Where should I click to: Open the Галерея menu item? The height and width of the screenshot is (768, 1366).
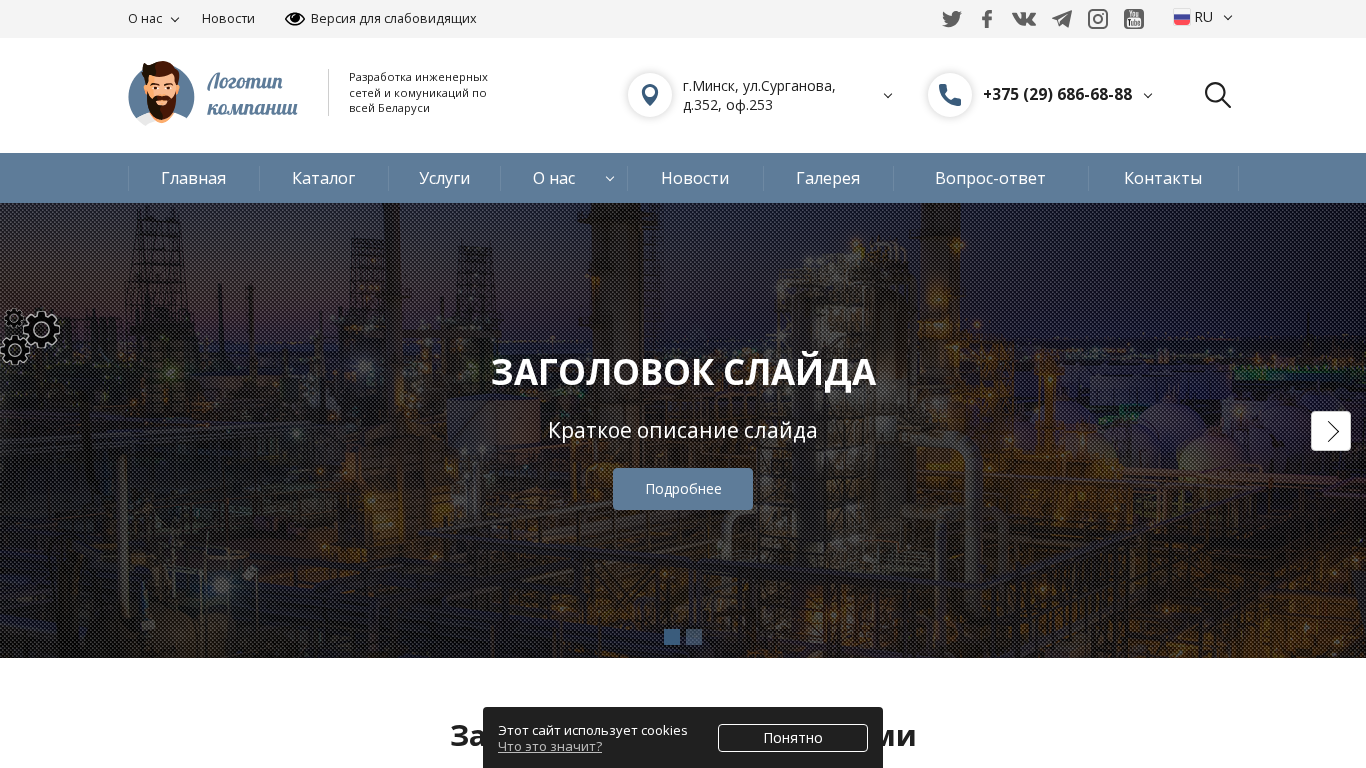(828, 178)
